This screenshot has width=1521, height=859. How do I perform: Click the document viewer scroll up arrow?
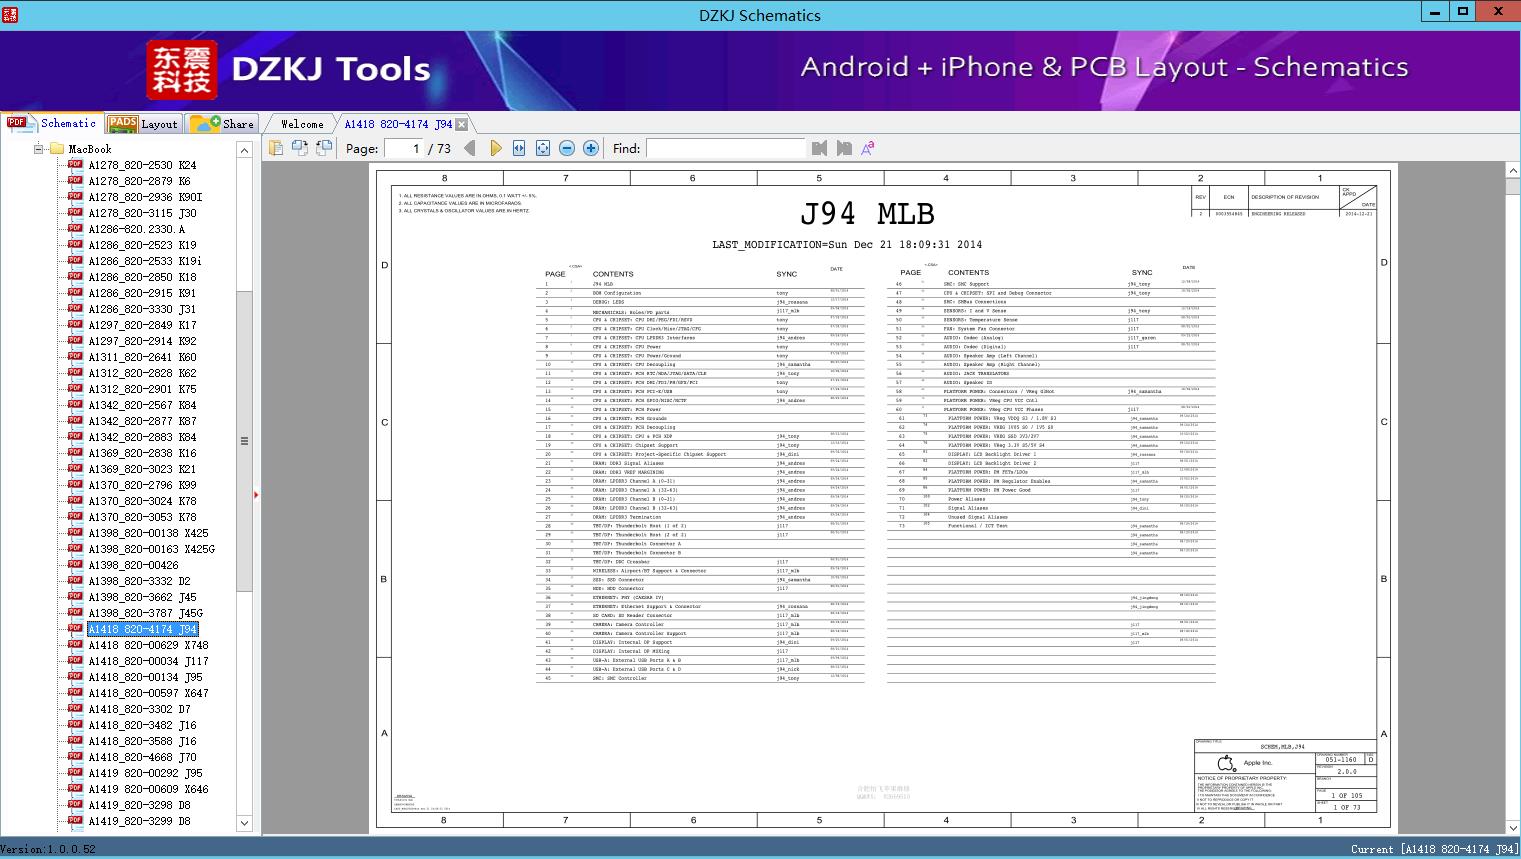click(1512, 171)
